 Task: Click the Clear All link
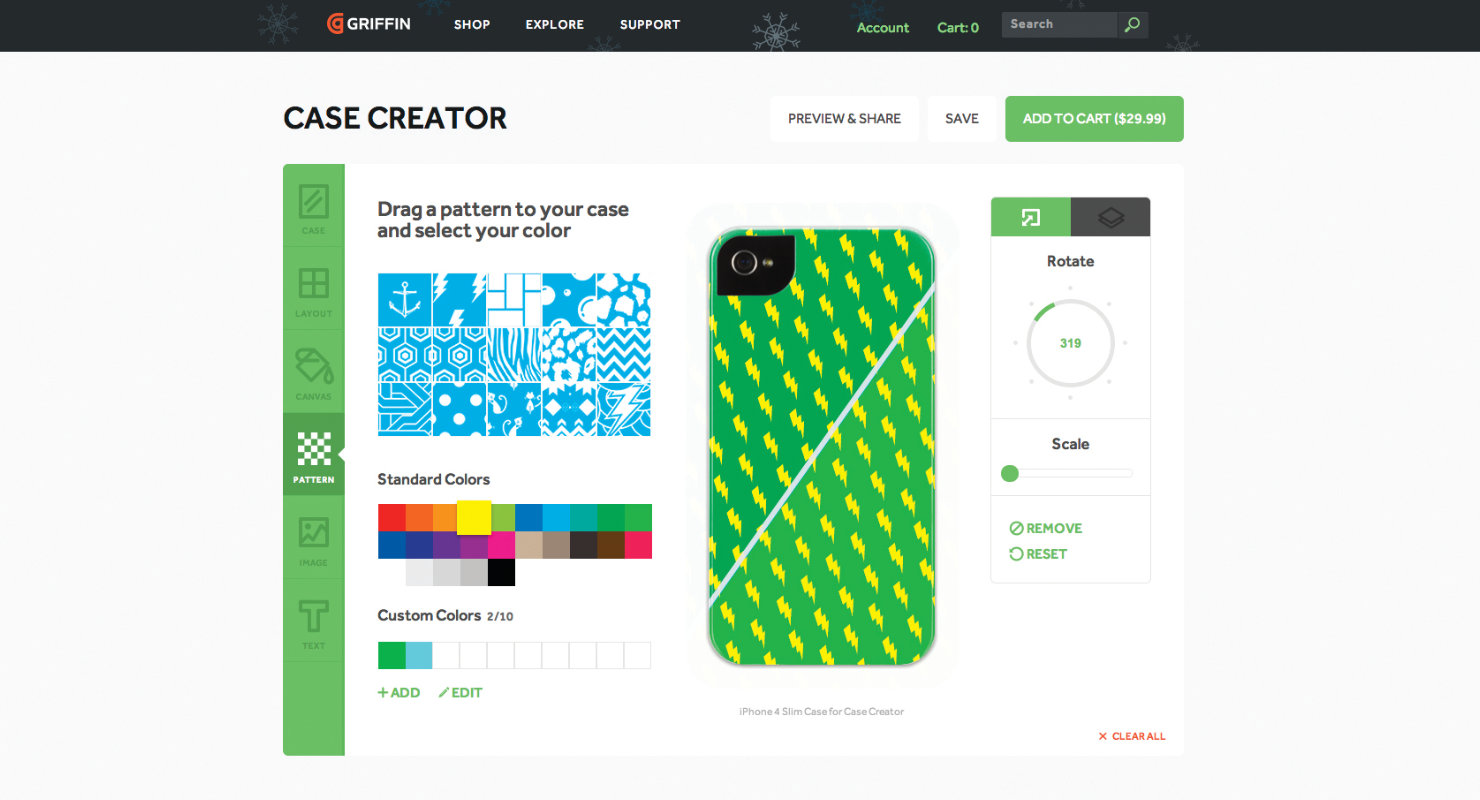1132,736
